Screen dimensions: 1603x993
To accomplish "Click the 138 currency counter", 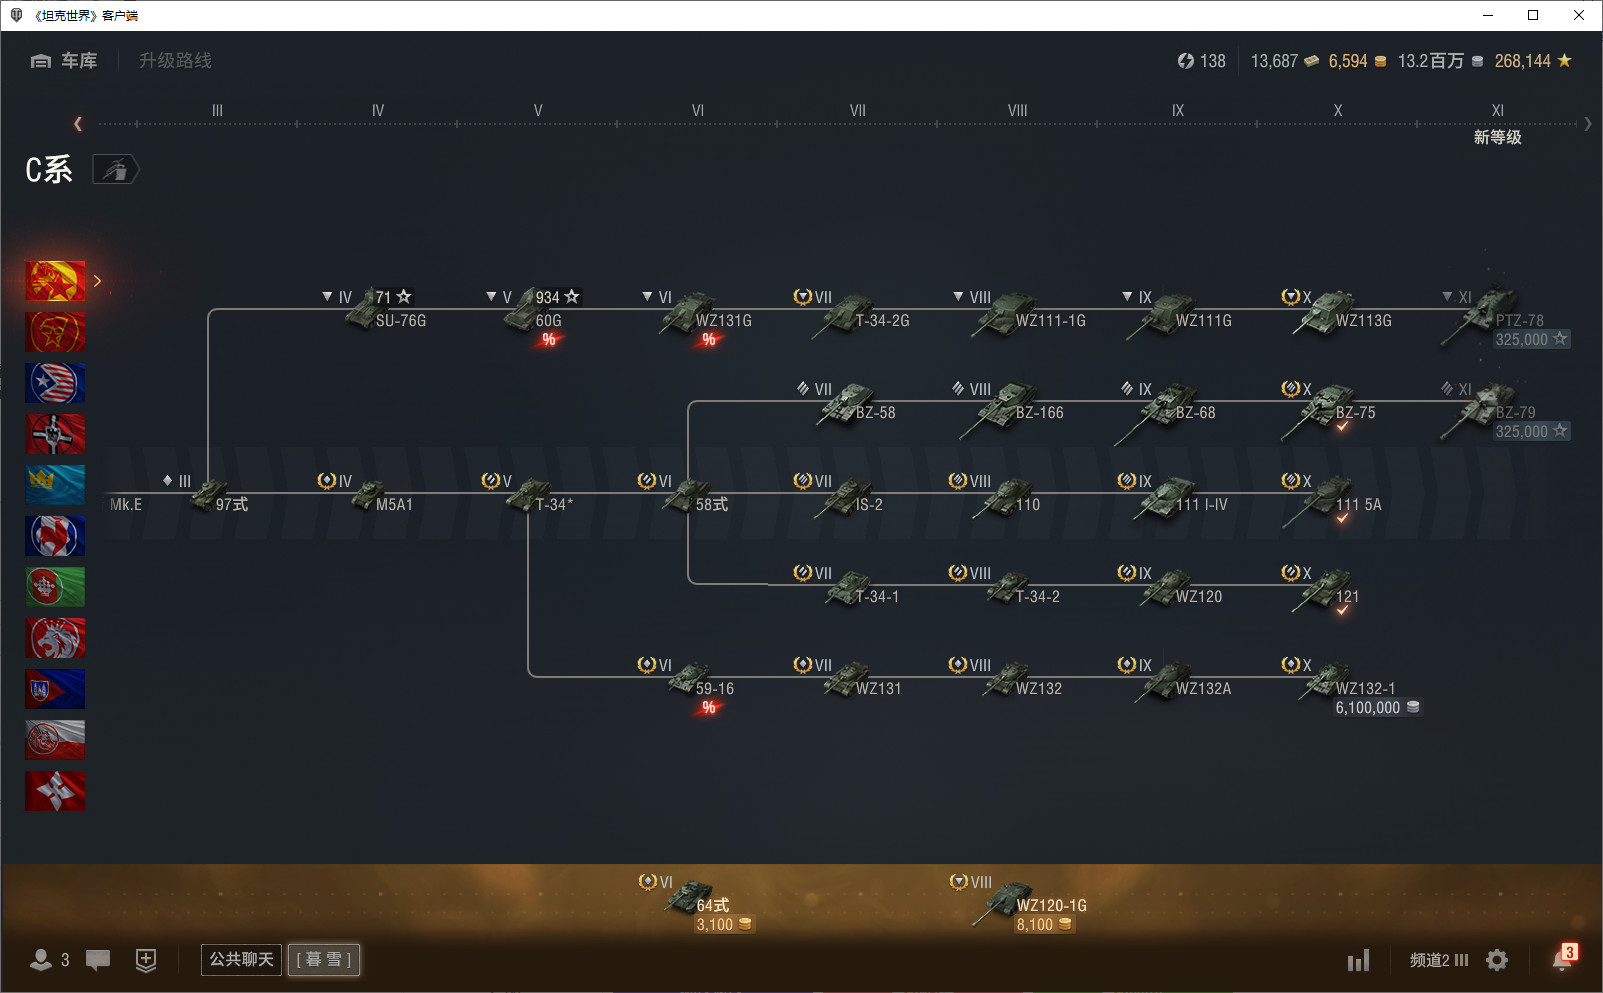I will tap(1201, 61).
